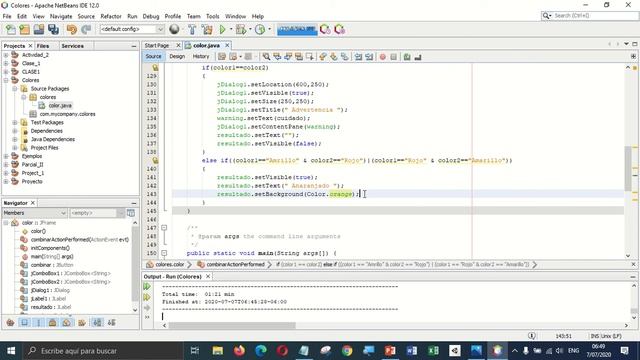Toggle Sort by Name in Navigator
The image size is (640, 360).
click(97, 323)
